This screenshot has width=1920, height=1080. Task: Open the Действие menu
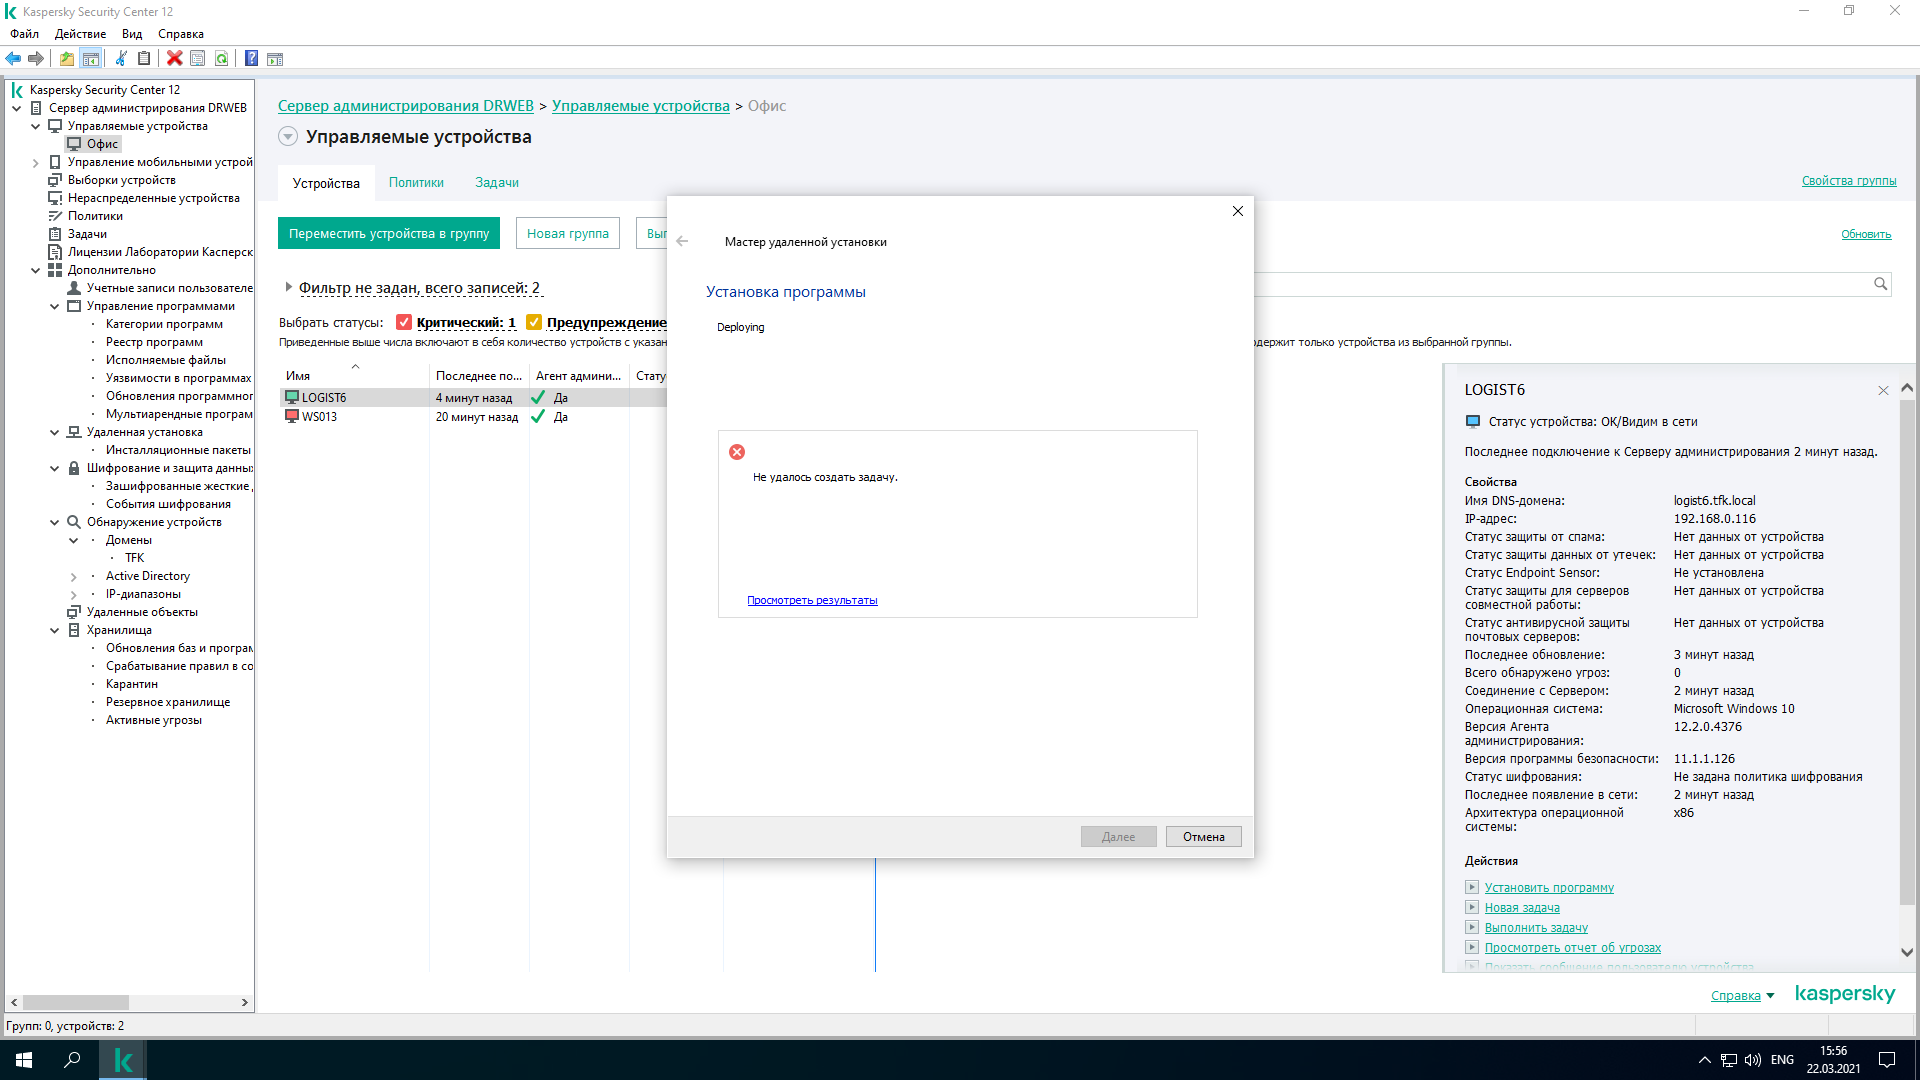point(80,34)
